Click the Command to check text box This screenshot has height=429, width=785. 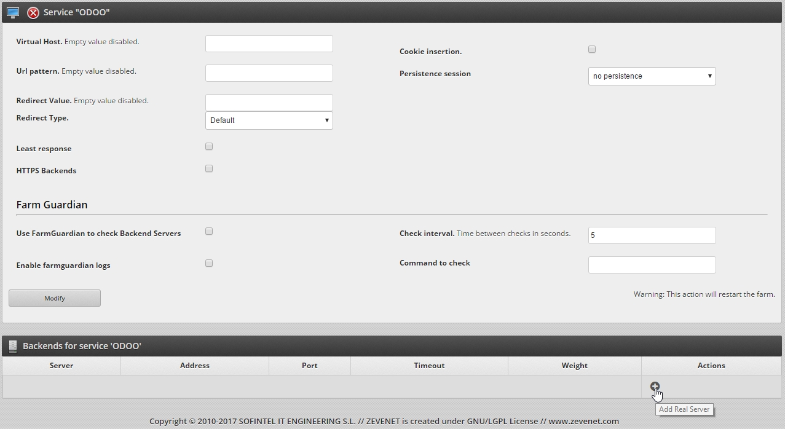[651, 265]
